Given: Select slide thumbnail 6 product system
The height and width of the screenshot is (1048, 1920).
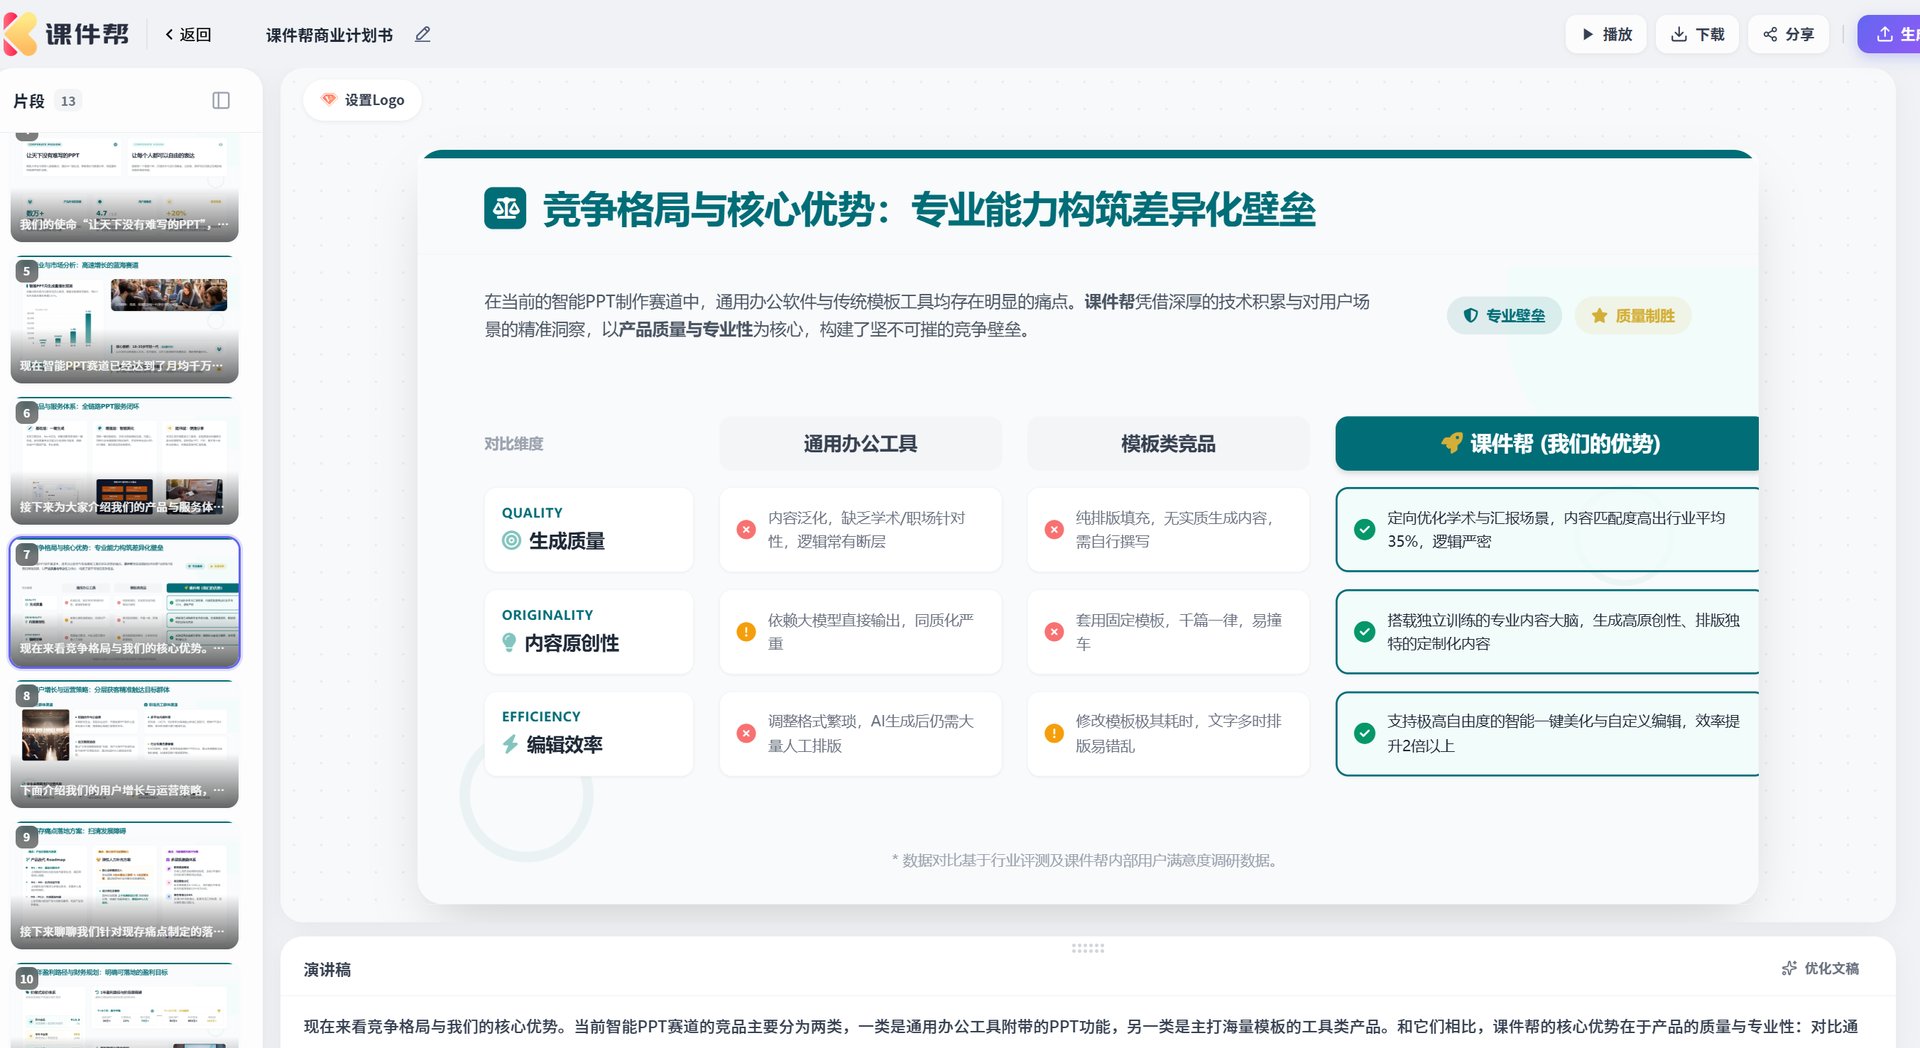Looking at the screenshot, I should tap(125, 461).
